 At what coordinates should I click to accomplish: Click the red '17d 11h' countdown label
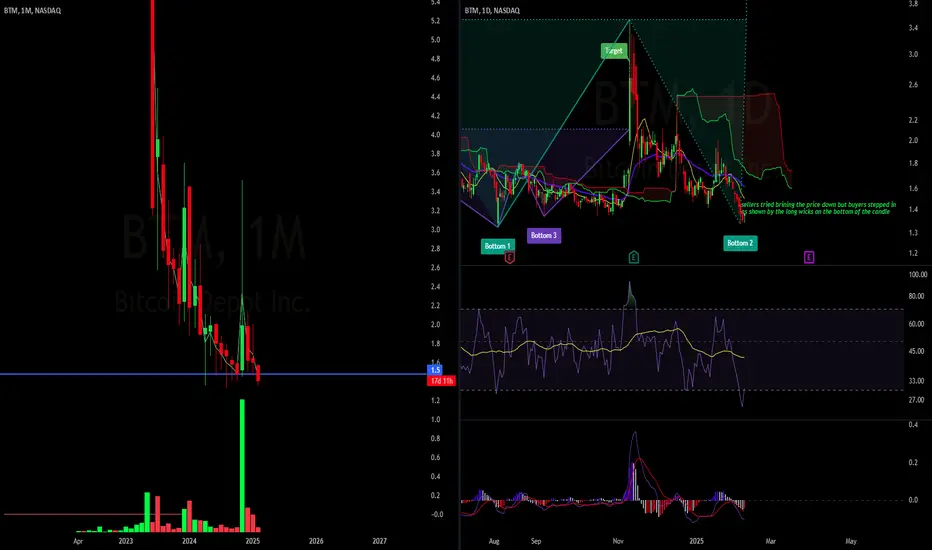(x=441, y=381)
